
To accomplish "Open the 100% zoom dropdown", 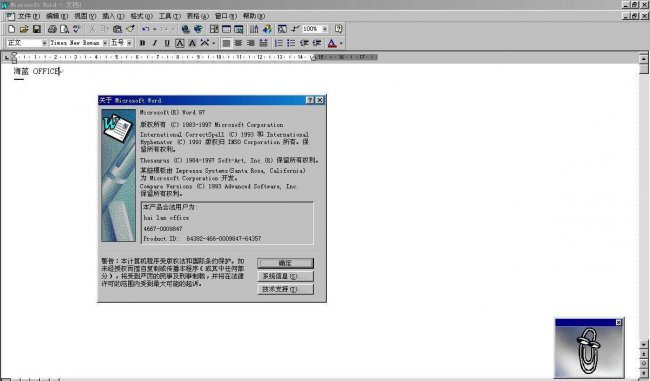I will [325, 29].
